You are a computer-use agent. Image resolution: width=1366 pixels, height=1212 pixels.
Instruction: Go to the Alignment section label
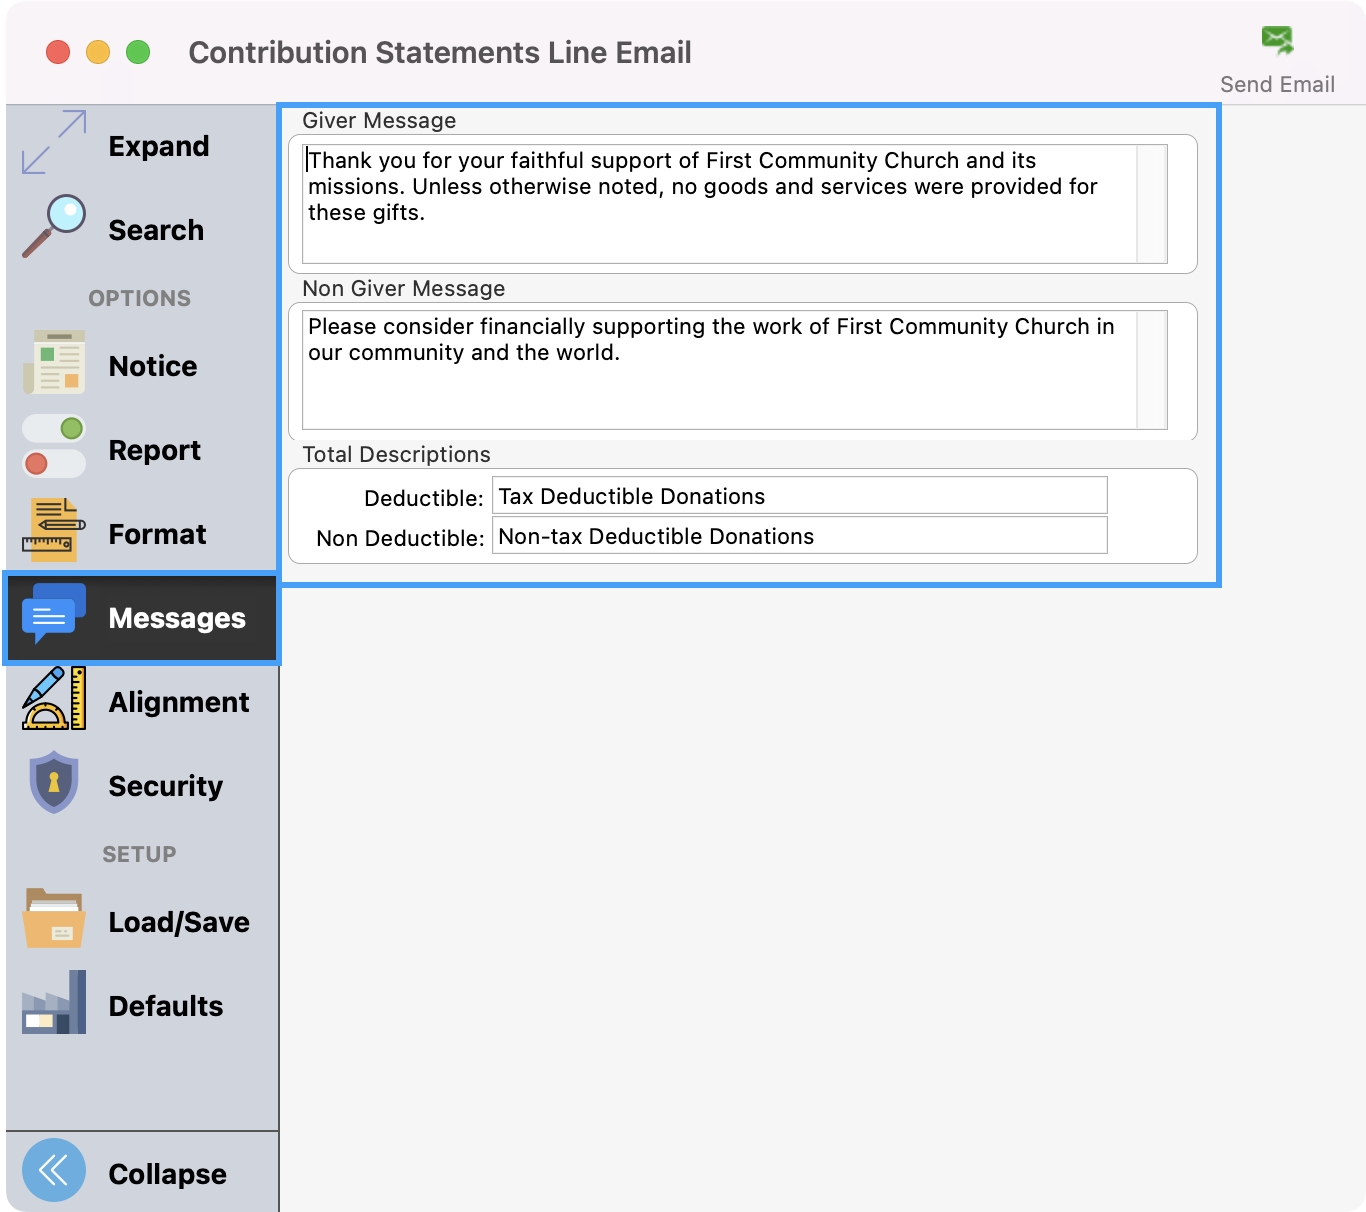[179, 703]
